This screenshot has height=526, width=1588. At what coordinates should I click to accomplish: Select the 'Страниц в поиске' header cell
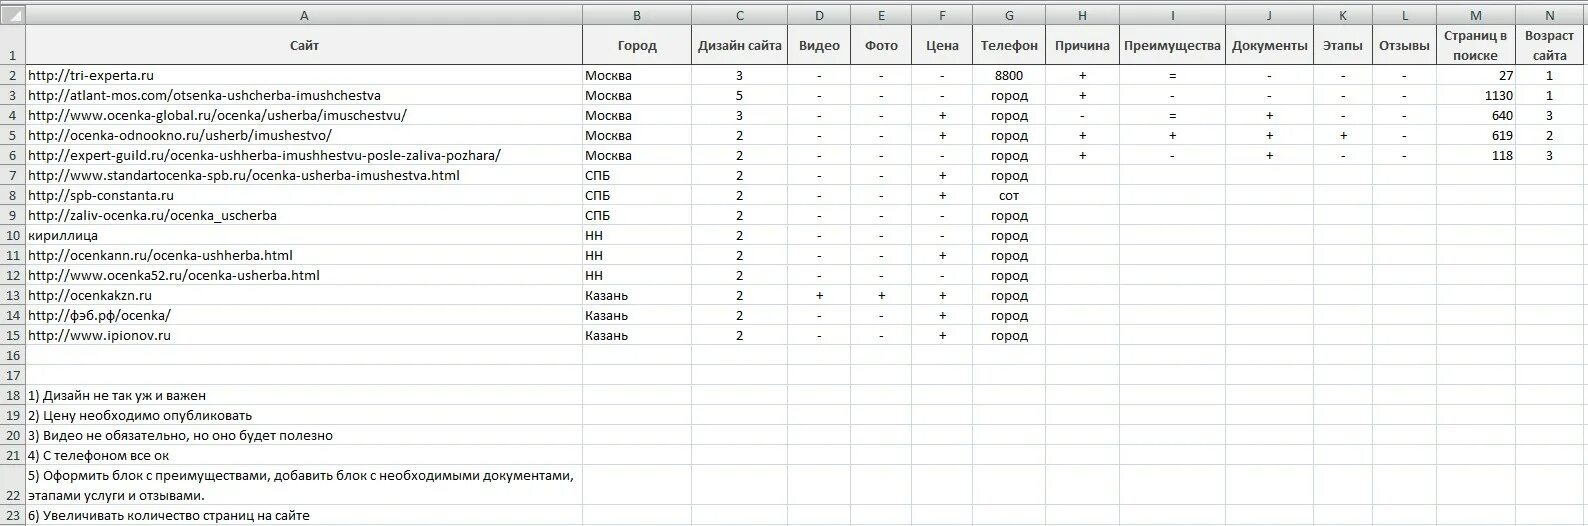[1476, 45]
